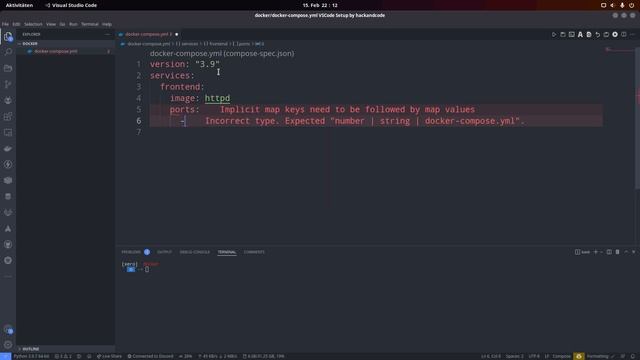The image size is (640, 360).
Task: Click the undo arrow icon in editor toolbar
Action: (x=598, y=35)
